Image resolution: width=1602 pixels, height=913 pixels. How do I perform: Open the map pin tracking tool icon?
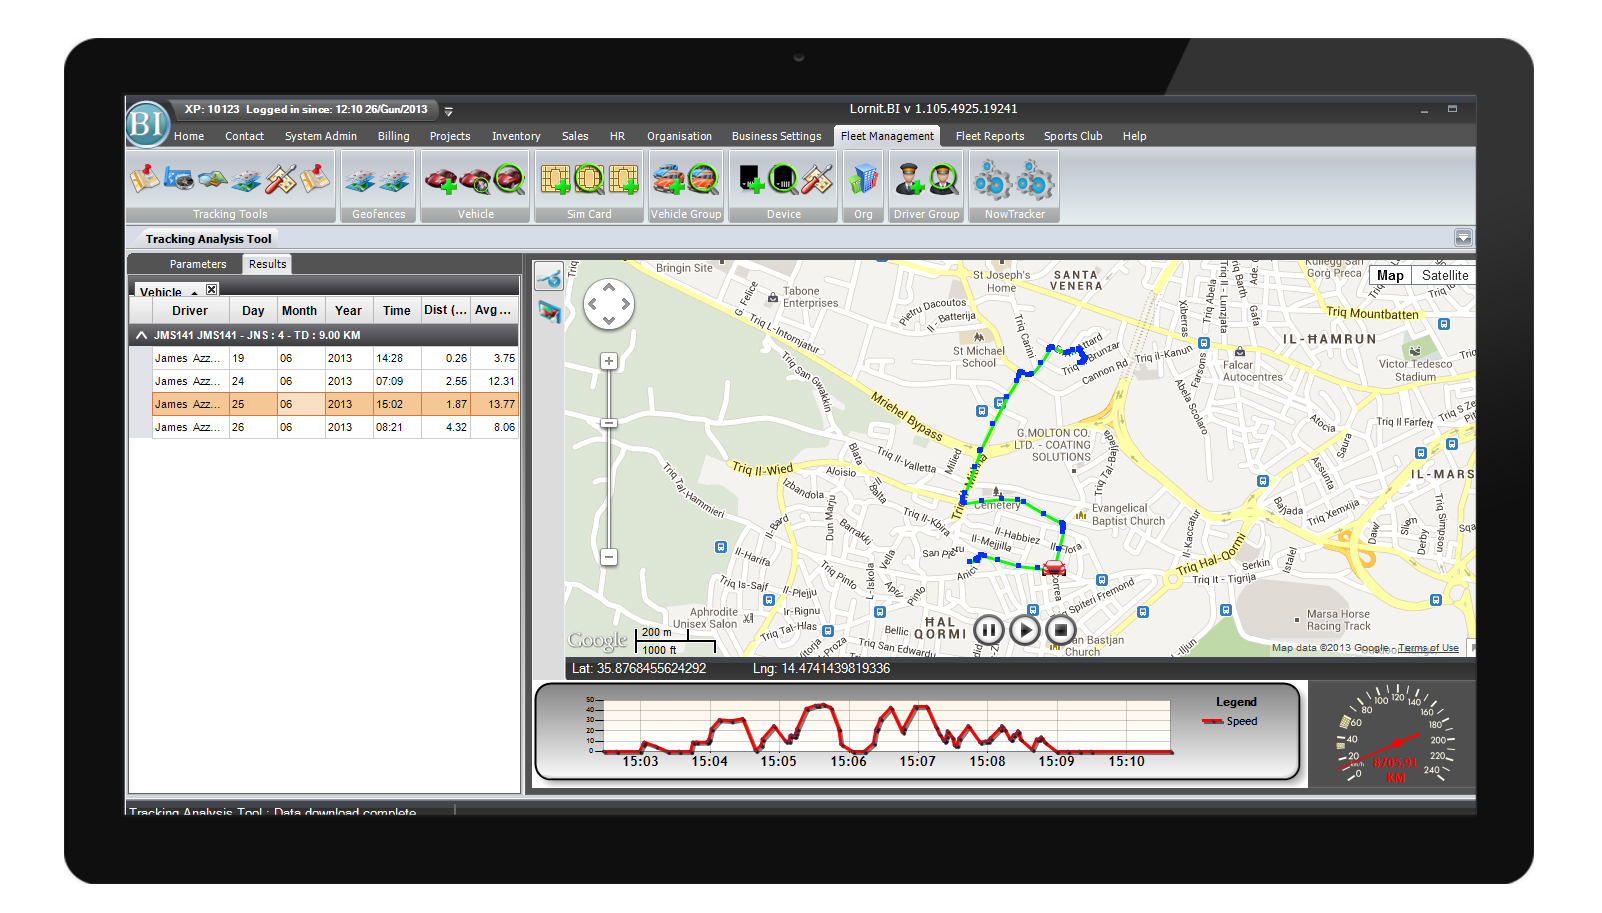(x=144, y=179)
